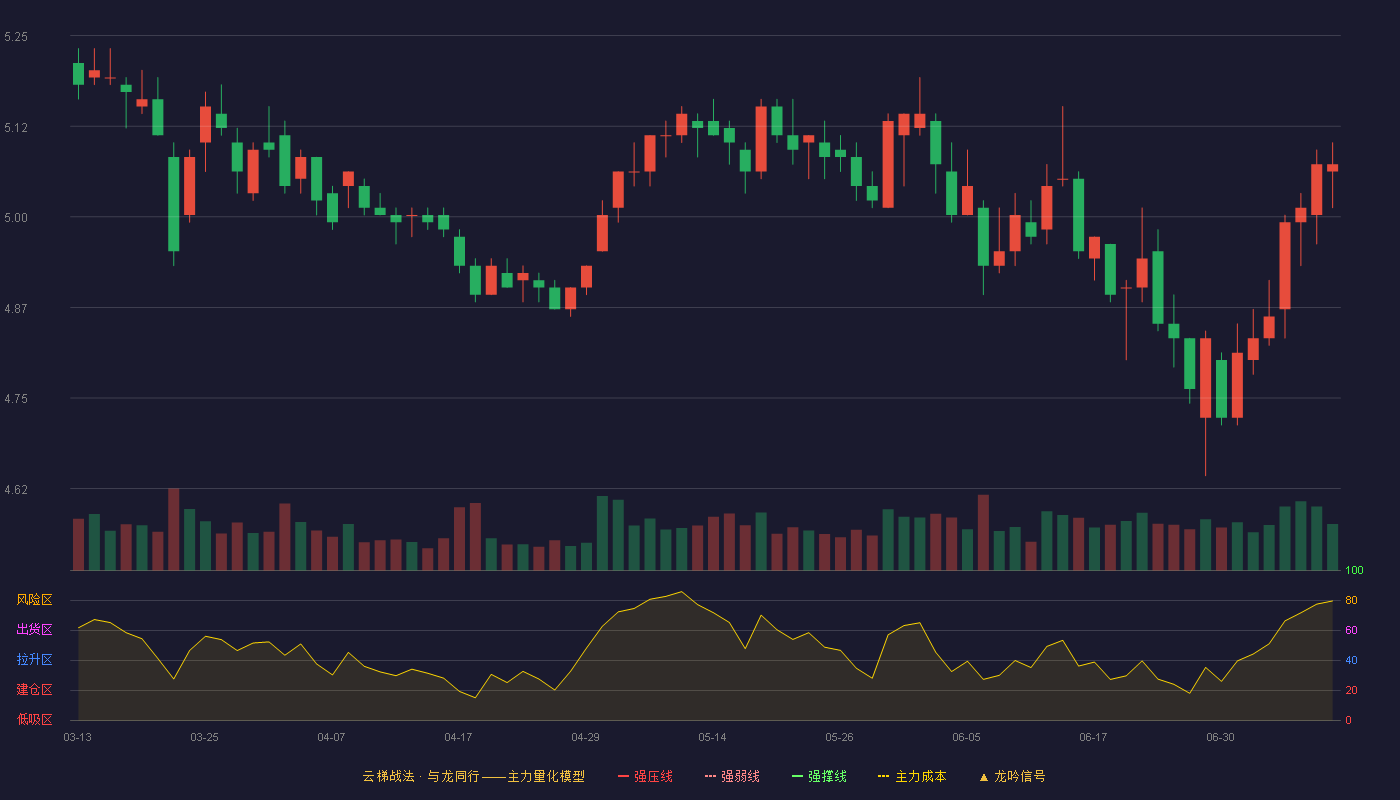
Task: Click the 低吸区 zone label
Action: coord(34,720)
